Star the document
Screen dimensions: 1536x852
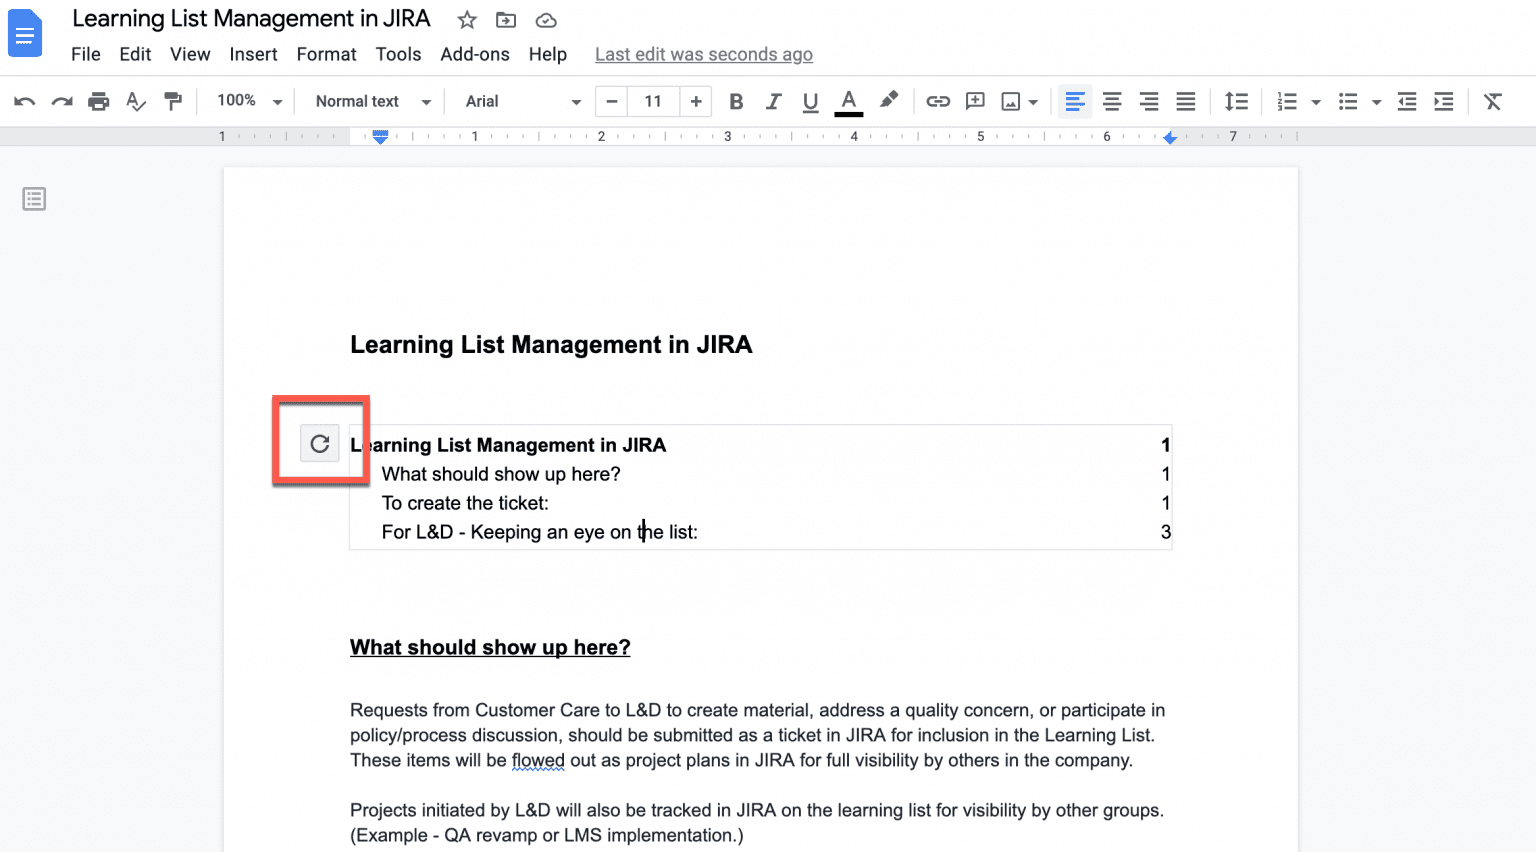pos(466,19)
